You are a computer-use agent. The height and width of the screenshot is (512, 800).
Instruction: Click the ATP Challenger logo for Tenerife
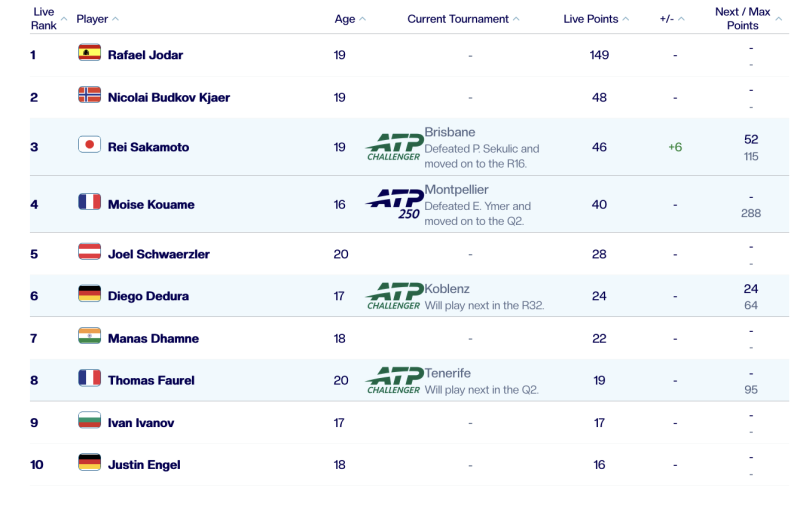393,380
